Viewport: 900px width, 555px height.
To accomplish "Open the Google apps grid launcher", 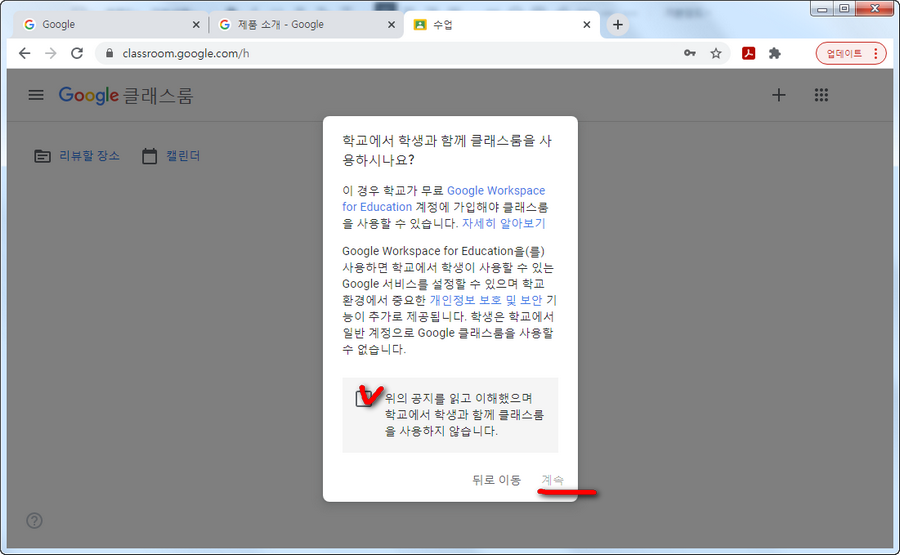I will click(821, 95).
